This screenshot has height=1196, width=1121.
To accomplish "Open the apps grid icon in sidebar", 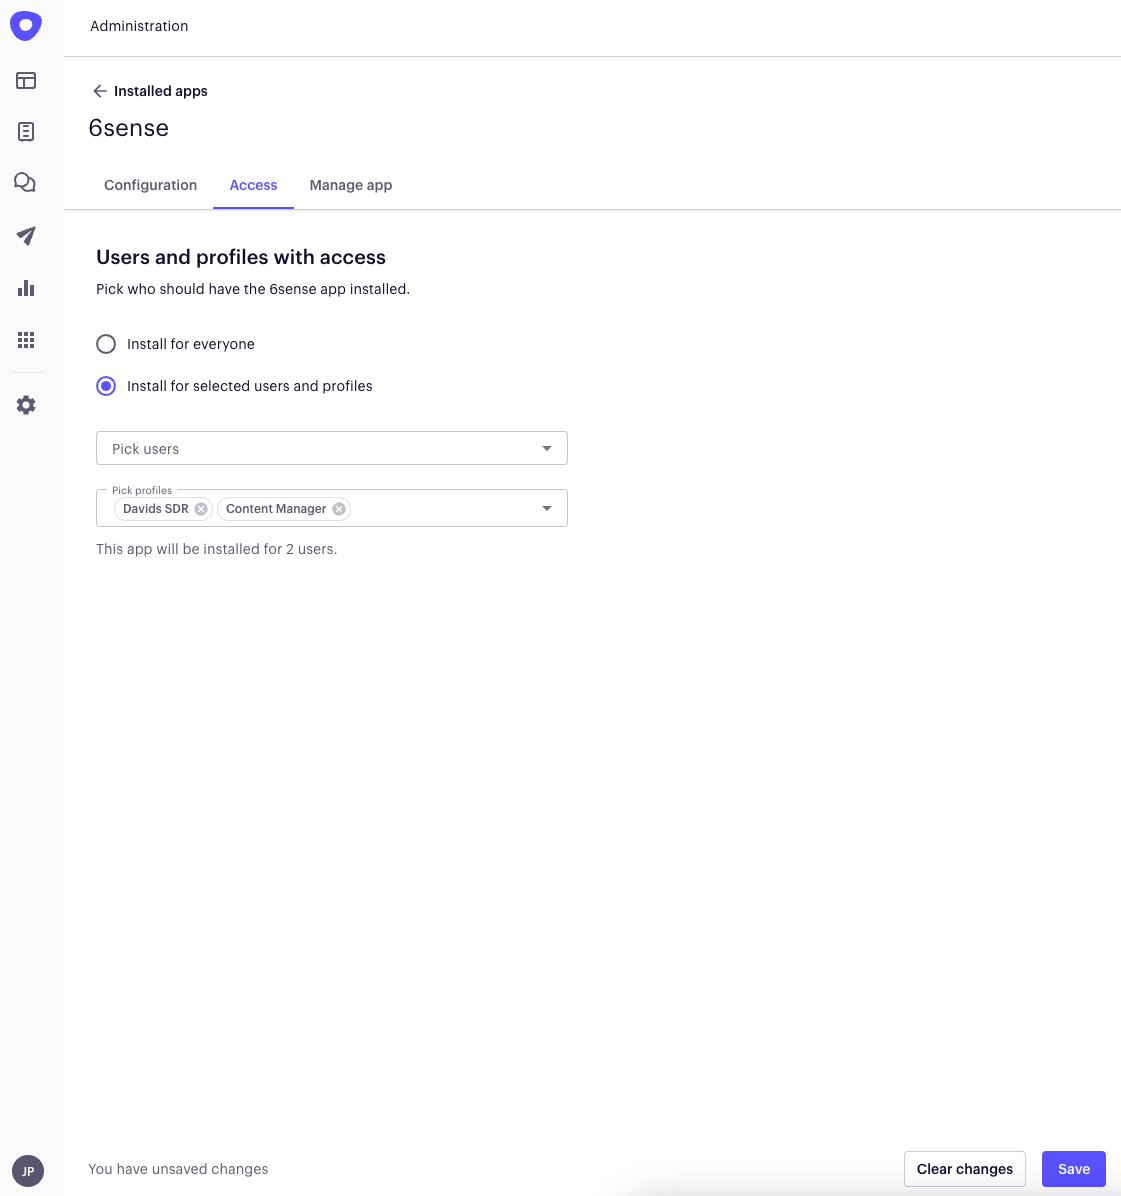I will tap(26, 340).
